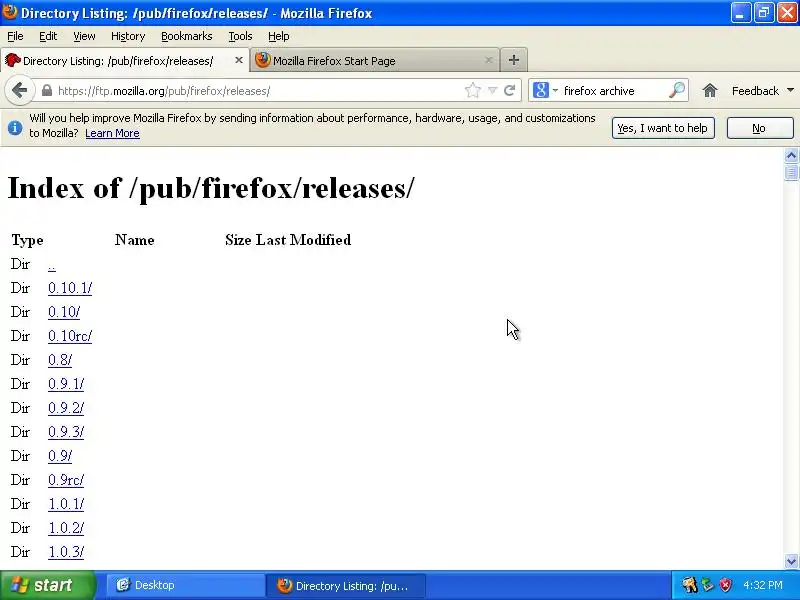The image size is (800, 600).
Task: Click Directory Listing taskbar button
Action: (x=346, y=585)
